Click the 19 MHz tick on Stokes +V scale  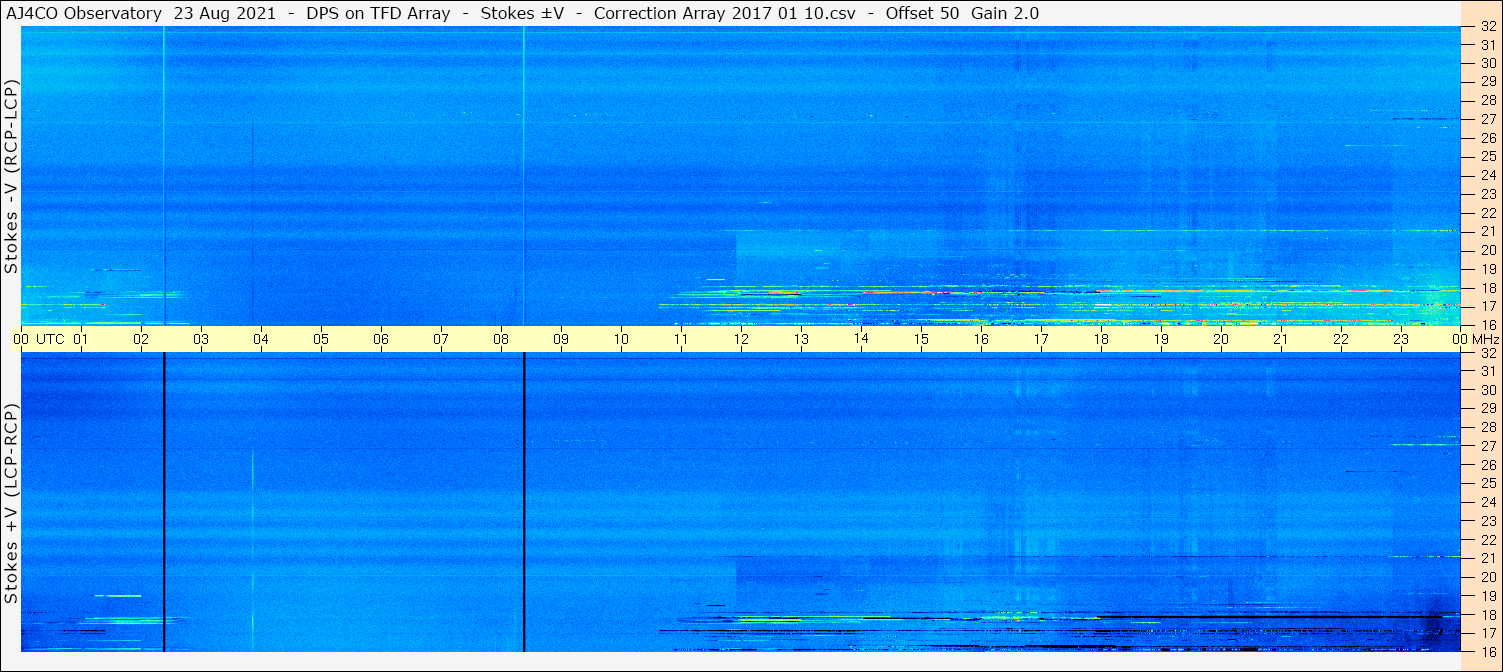[1487, 595]
